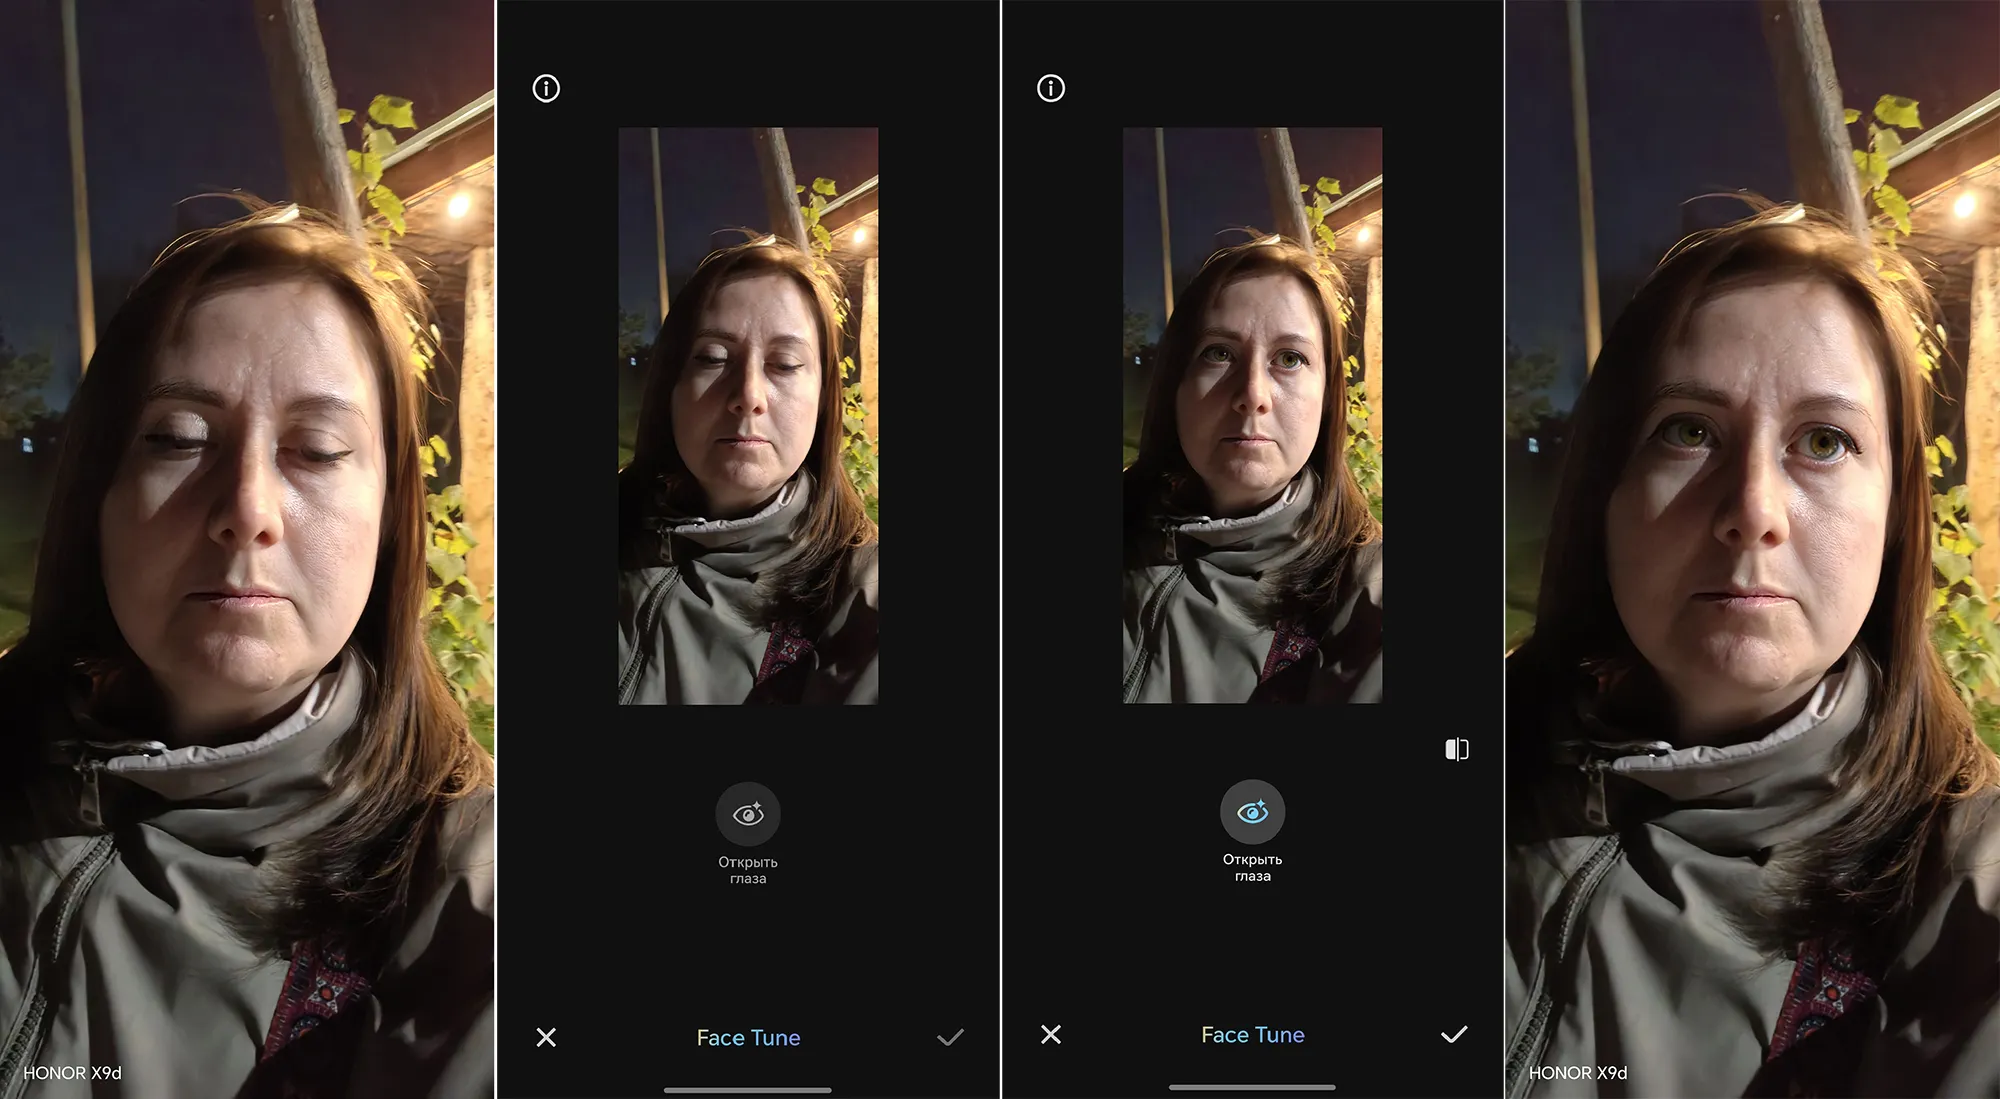Open info icon above open-eyes preview
This screenshot has height=1099, width=2000.
[1051, 88]
